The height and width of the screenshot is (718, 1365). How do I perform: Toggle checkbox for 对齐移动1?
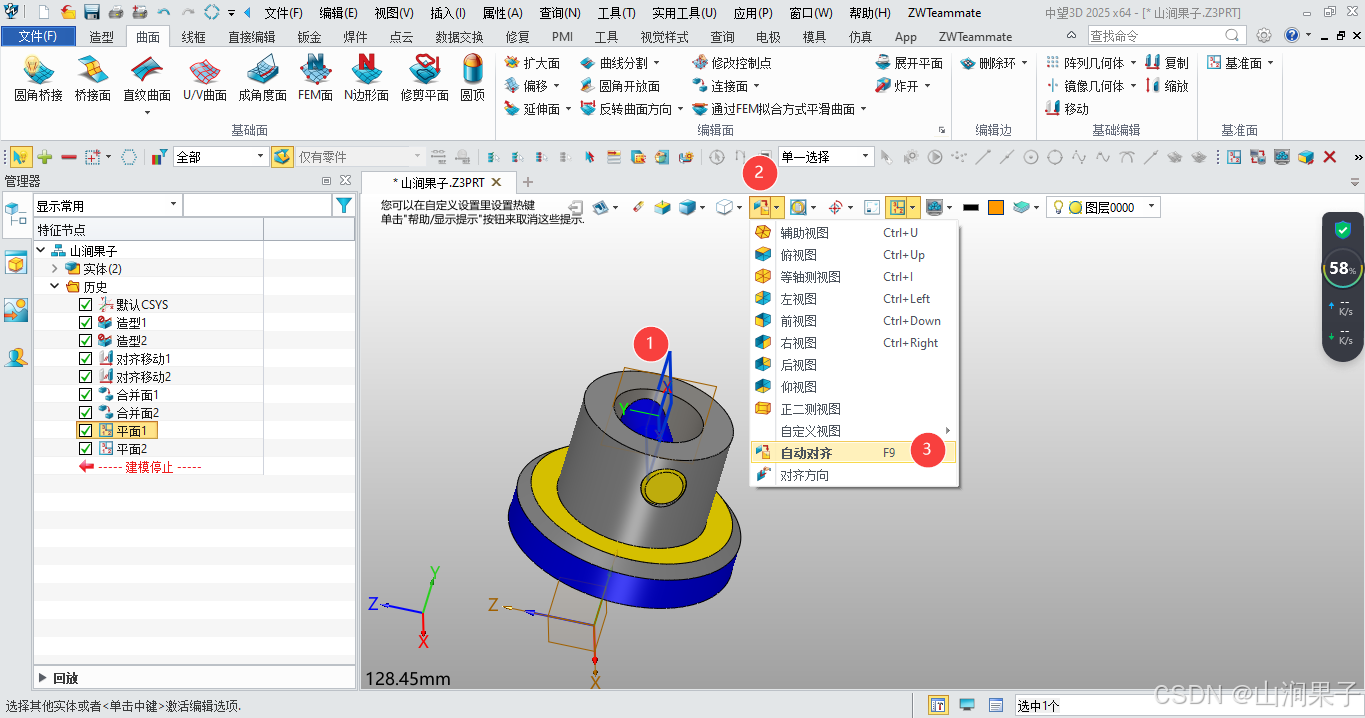pos(85,358)
